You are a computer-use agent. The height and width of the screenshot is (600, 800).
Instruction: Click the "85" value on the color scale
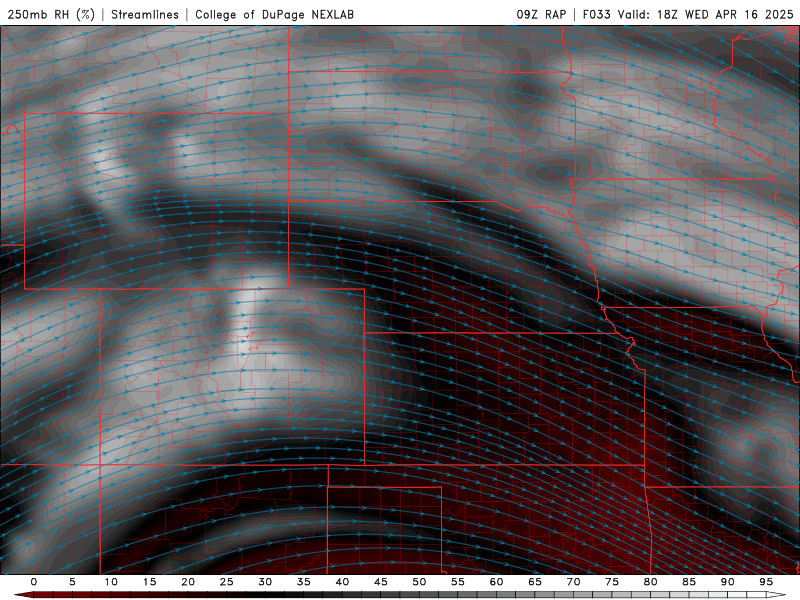[689, 582]
